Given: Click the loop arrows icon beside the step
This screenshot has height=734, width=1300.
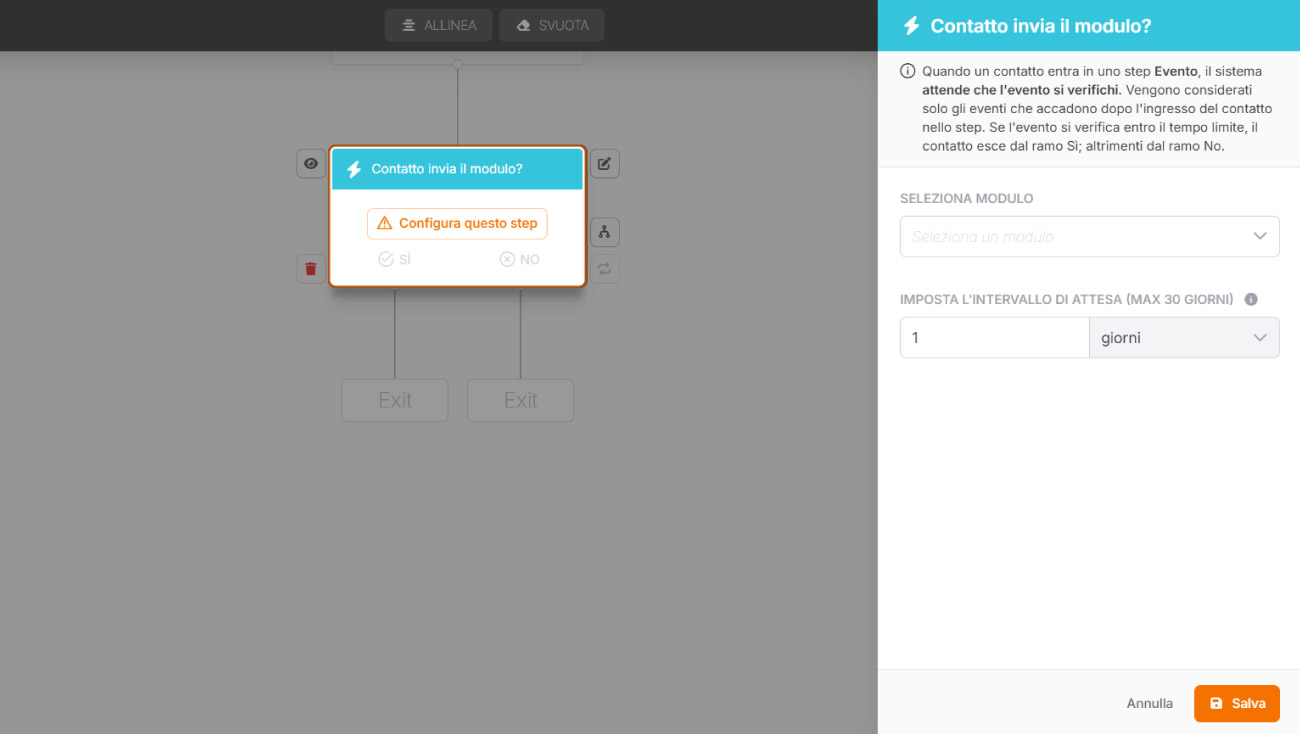Looking at the screenshot, I should point(605,269).
